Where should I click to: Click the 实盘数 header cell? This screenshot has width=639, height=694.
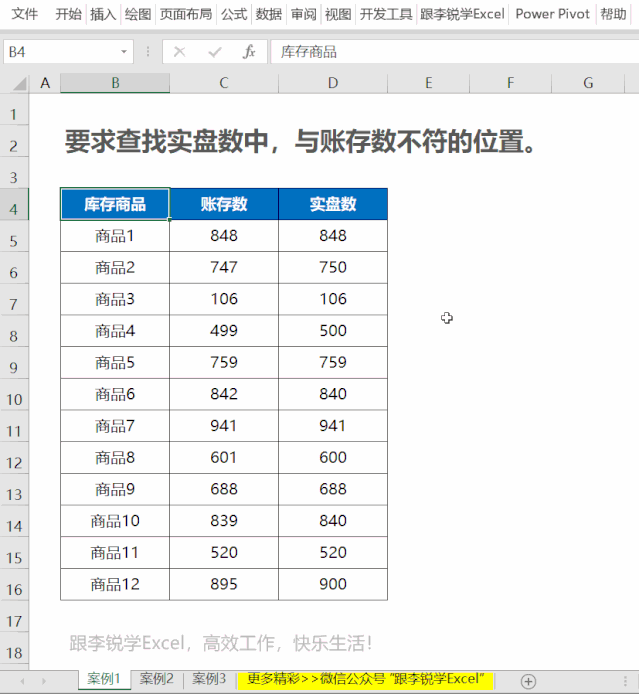click(333, 204)
